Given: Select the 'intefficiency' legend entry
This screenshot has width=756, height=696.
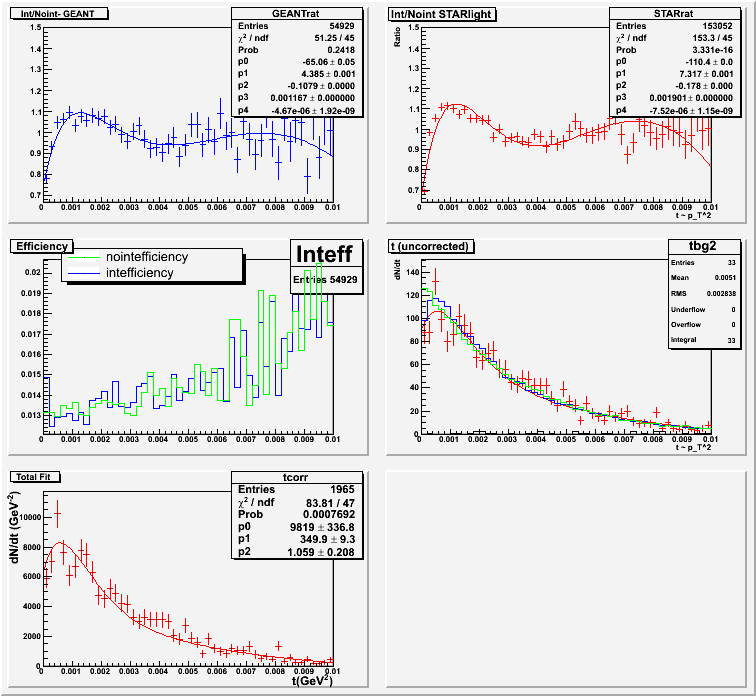Looking at the screenshot, I should click(x=139, y=272).
